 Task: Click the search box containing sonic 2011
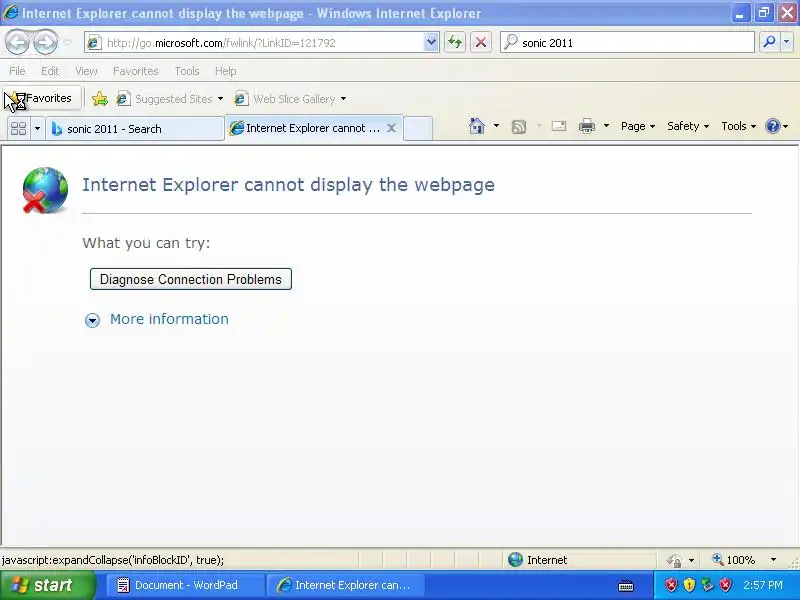coord(628,43)
